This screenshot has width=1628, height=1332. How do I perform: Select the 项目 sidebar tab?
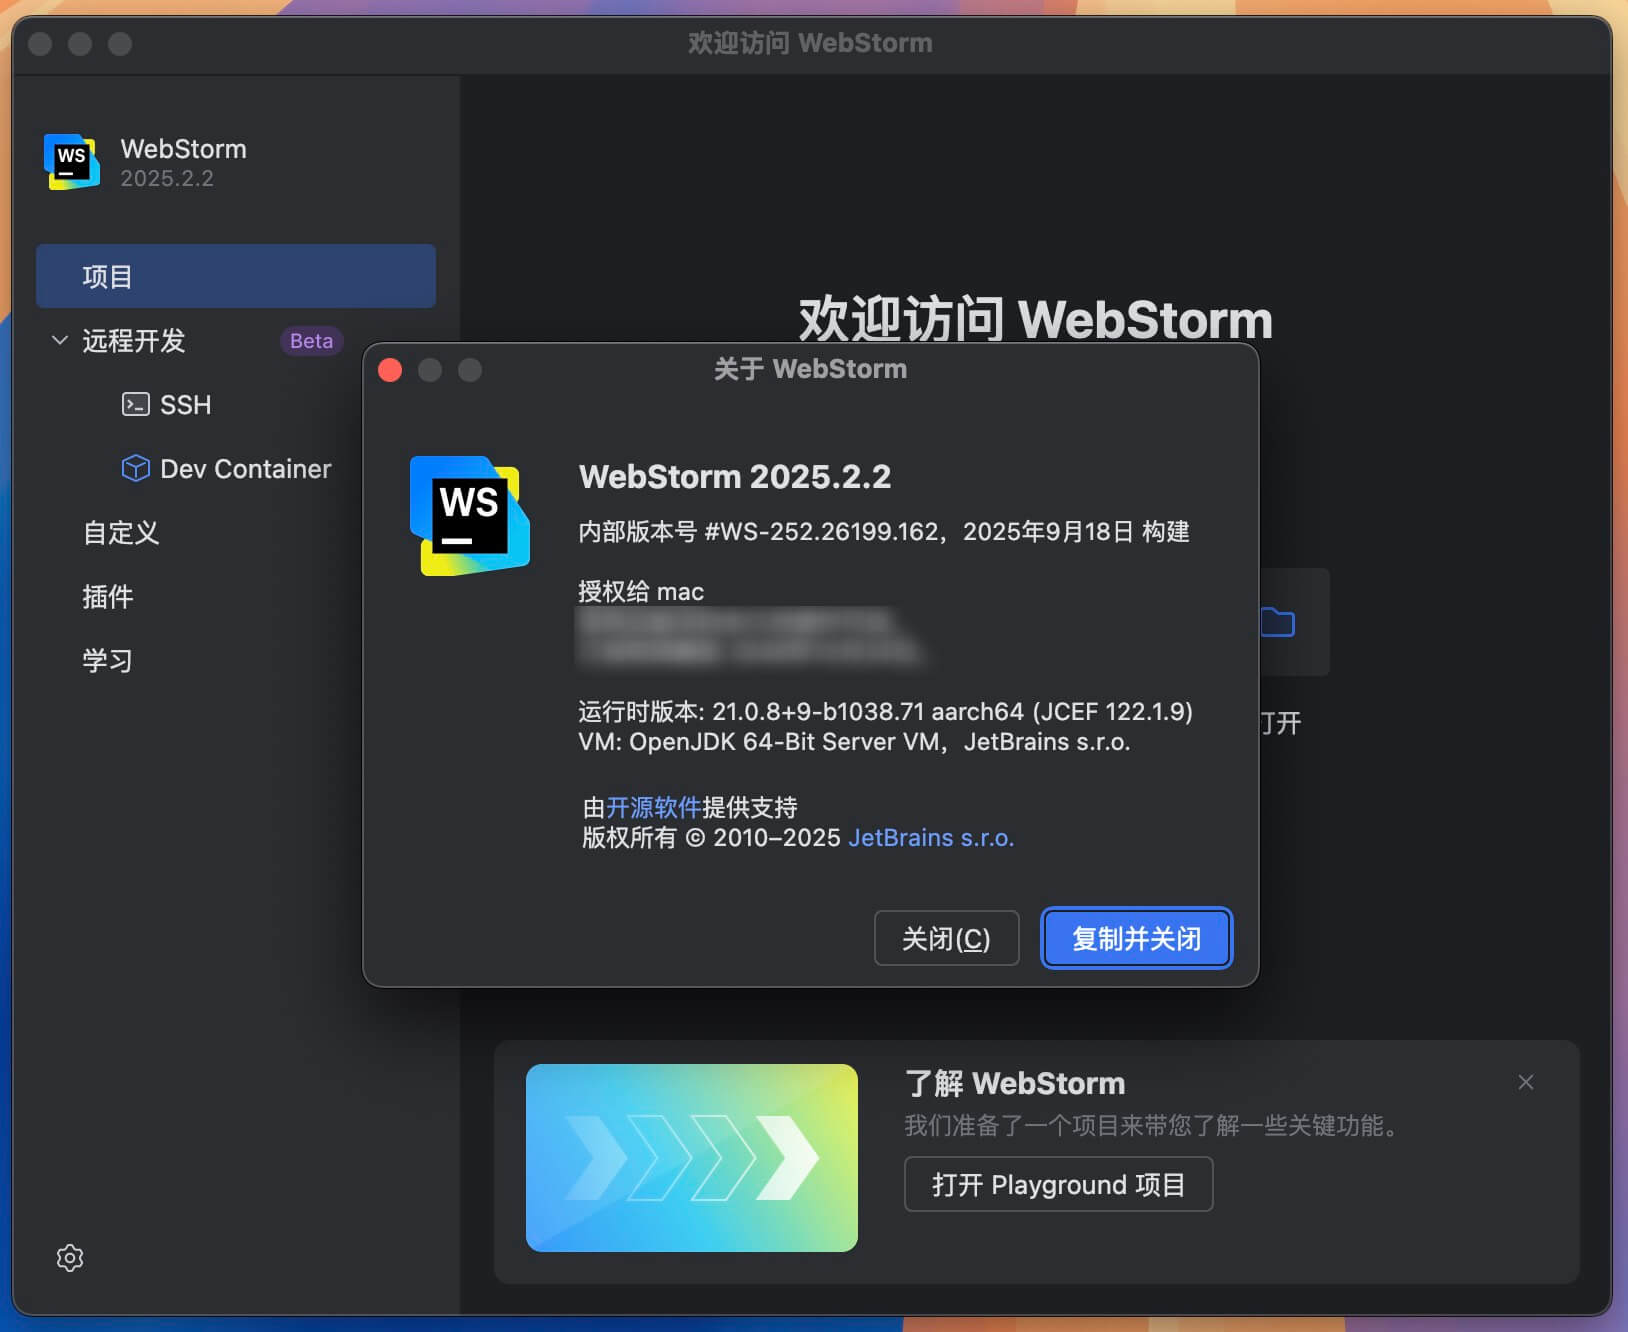click(235, 276)
